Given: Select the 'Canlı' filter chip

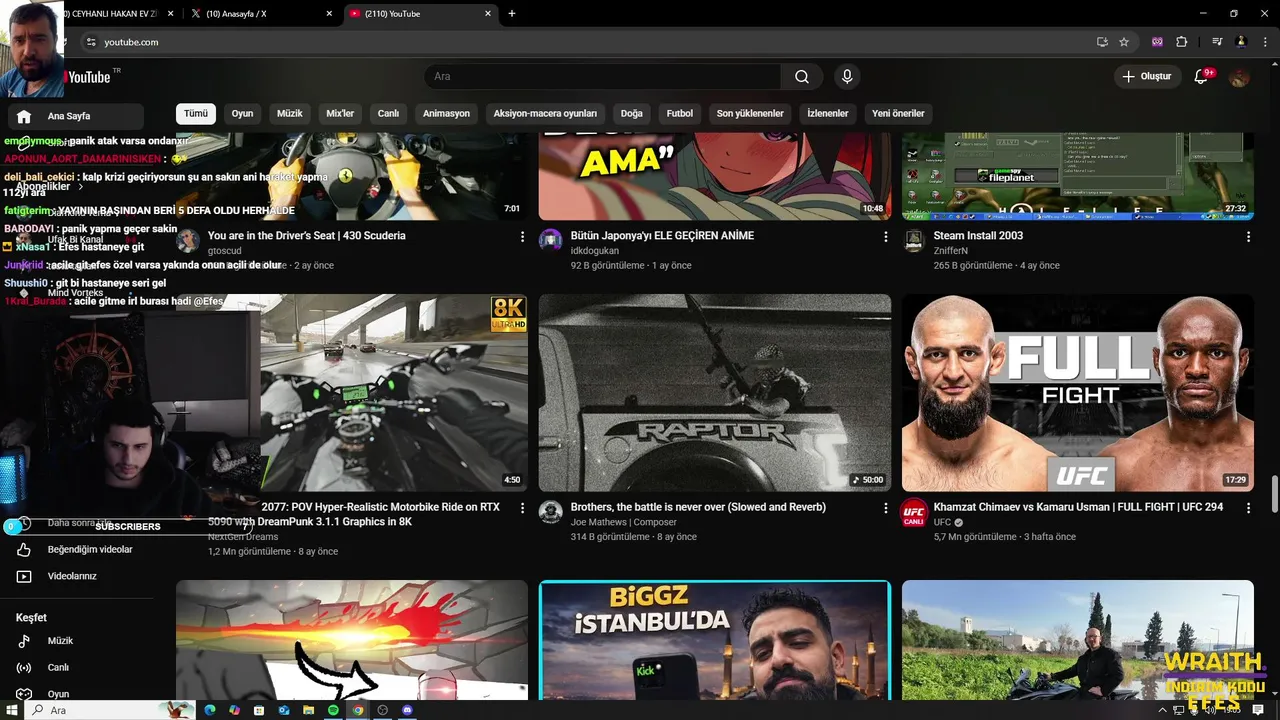Looking at the screenshot, I should click(388, 113).
